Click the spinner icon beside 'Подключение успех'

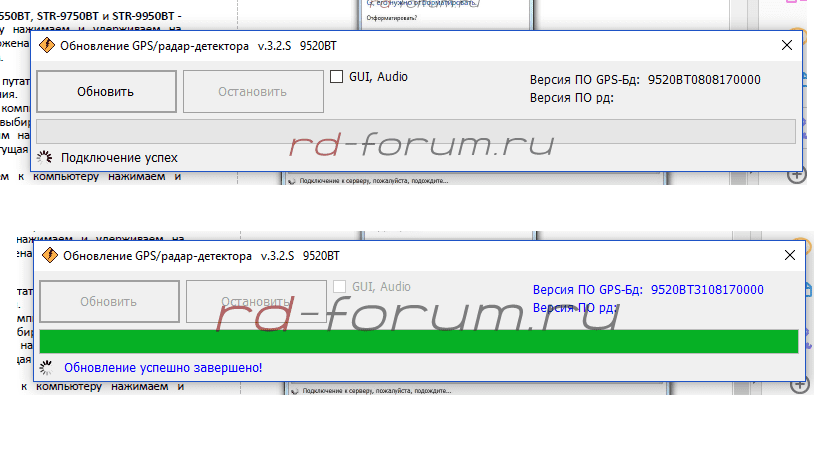point(44,157)
